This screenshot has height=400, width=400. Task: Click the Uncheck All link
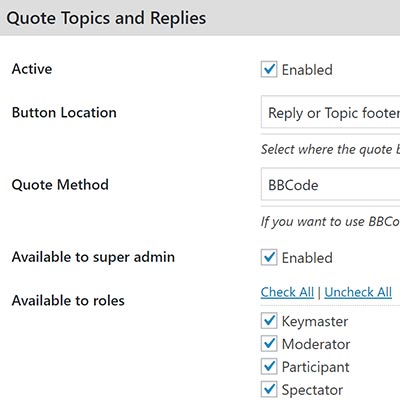pyautogui.click(x=358, y=292)
